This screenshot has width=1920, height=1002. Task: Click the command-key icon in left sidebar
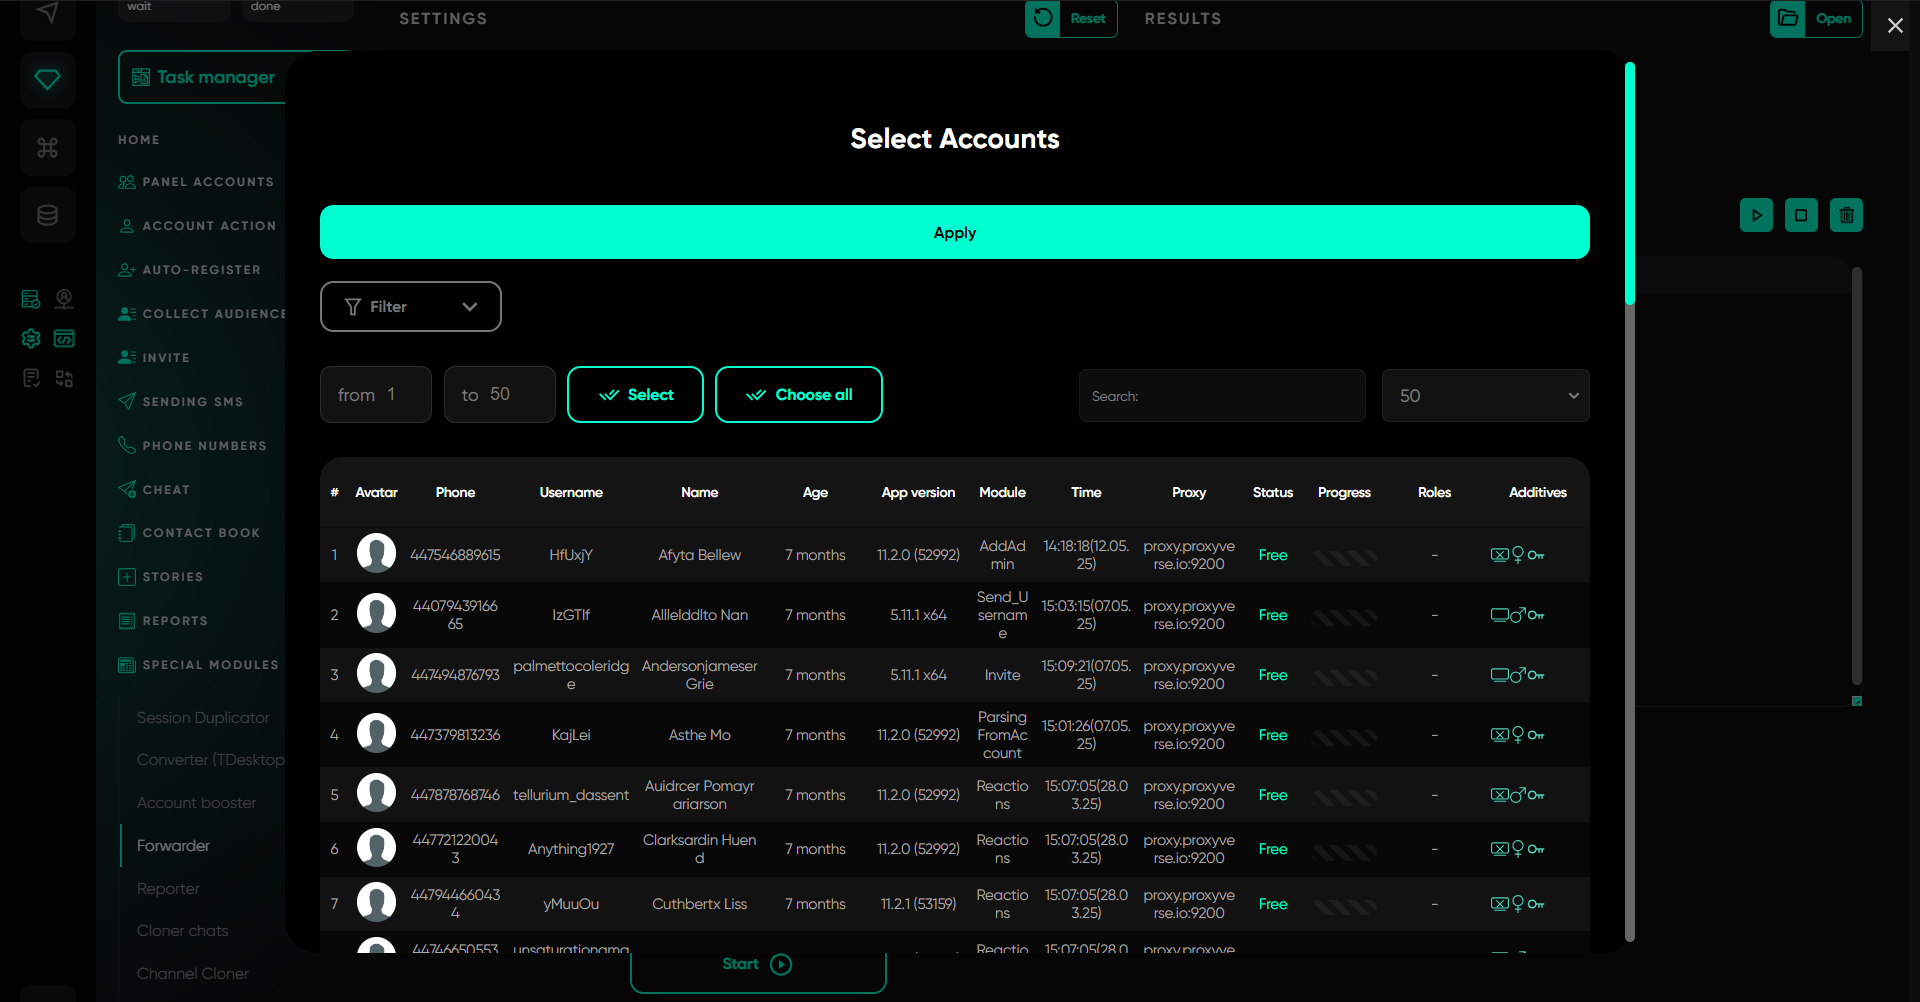(x=47, y=148)
